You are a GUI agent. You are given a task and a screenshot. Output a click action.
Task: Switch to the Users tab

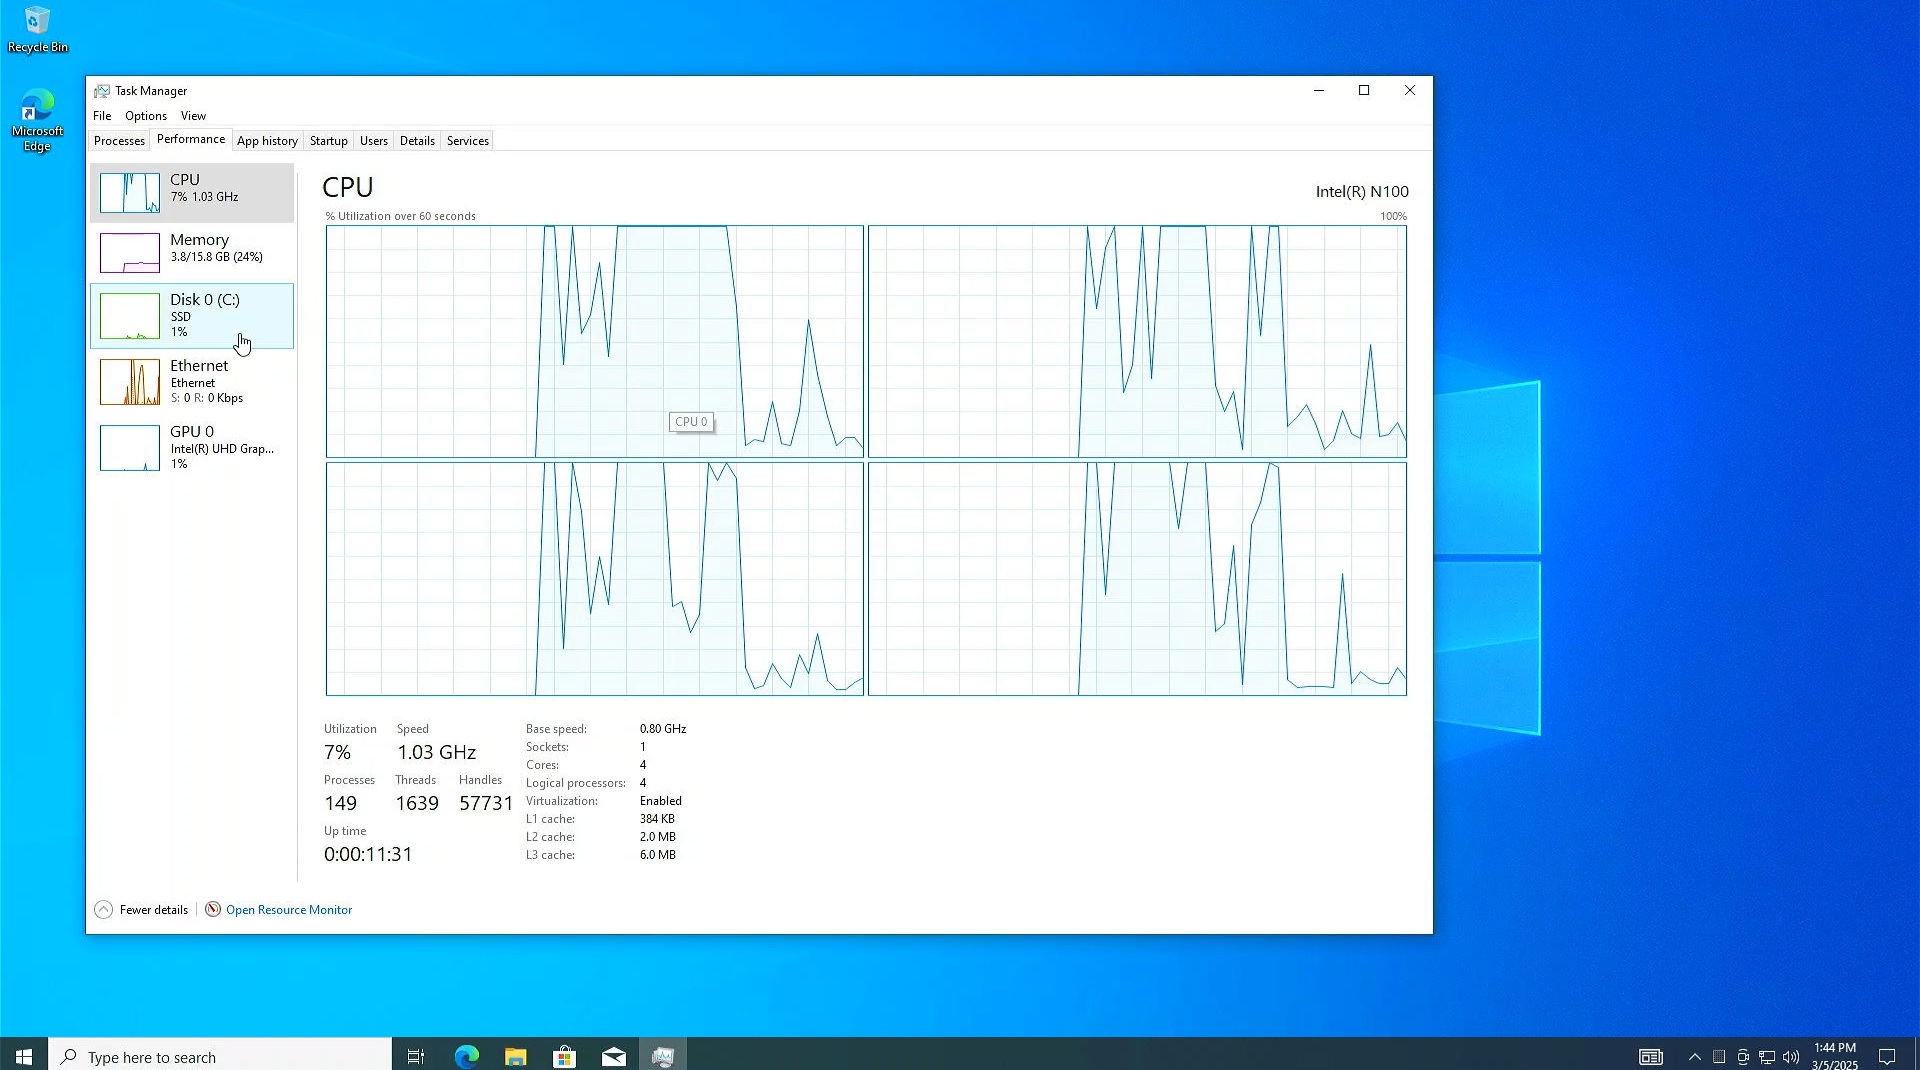[374, 141]
